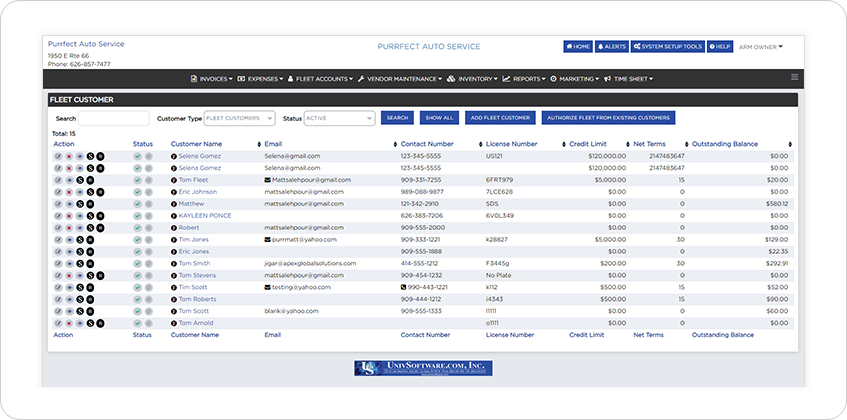The width and height of the screenshot is (847, 420).
Task: Click the UnivSoftware.com footer banner
Action: click(424, 368)
